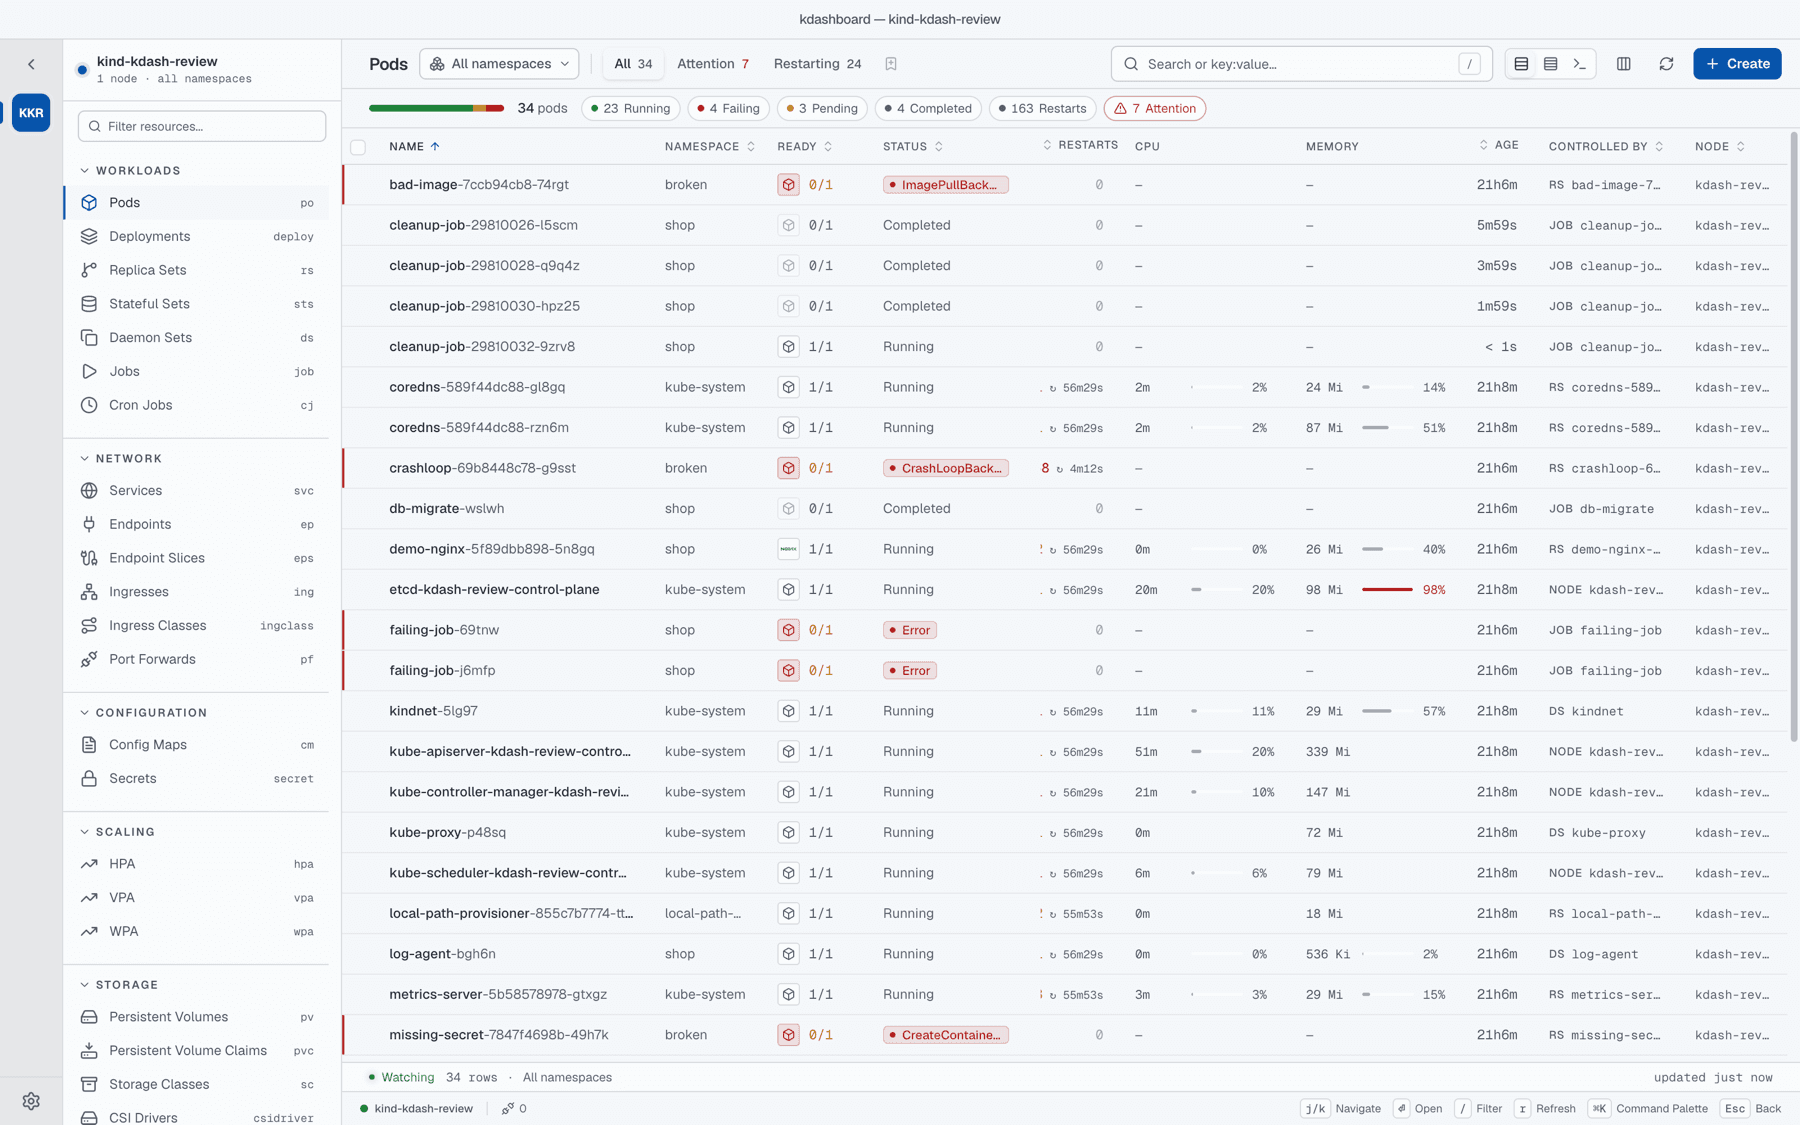Collapse the STORAGE section
1800x1125 pixels.
point(118,985)
